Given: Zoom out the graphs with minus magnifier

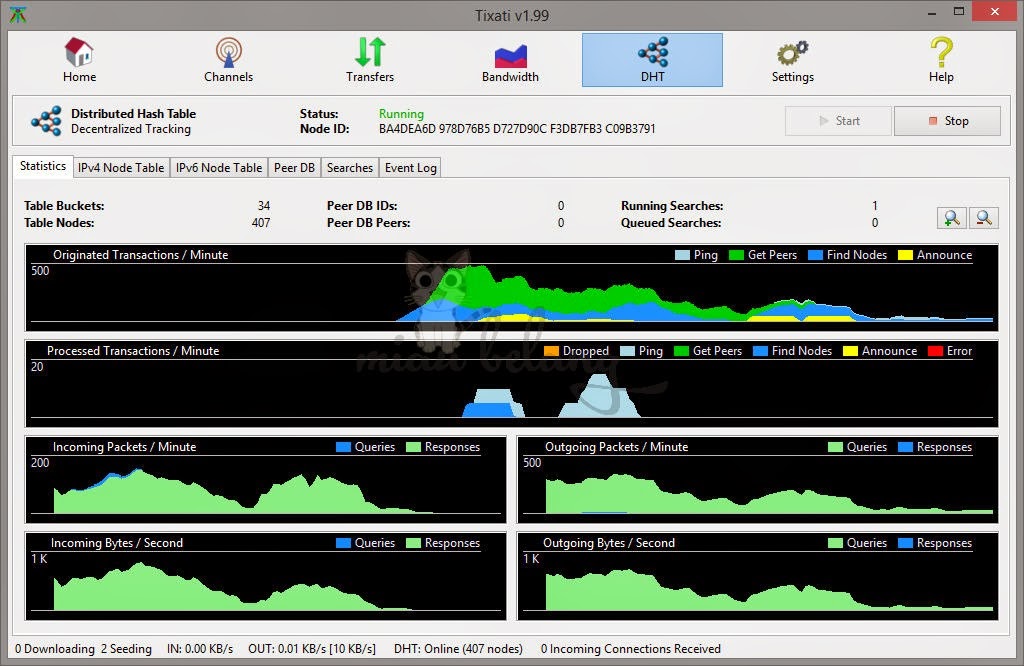Looking at the screenshot, I should click(984, 217).
